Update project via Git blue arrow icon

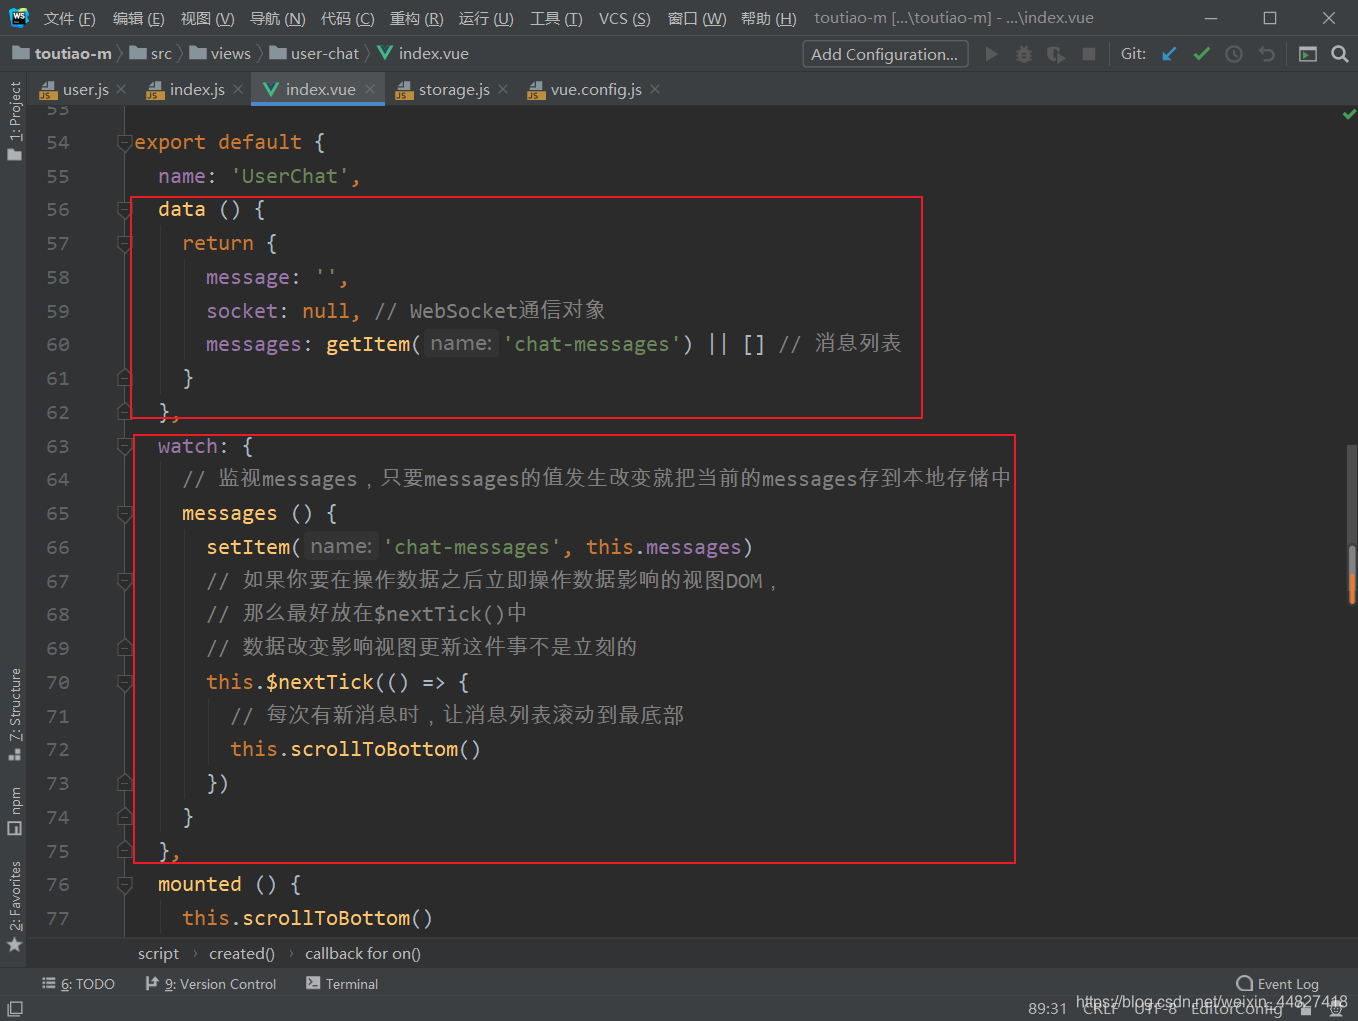(x=1169, y=54)
